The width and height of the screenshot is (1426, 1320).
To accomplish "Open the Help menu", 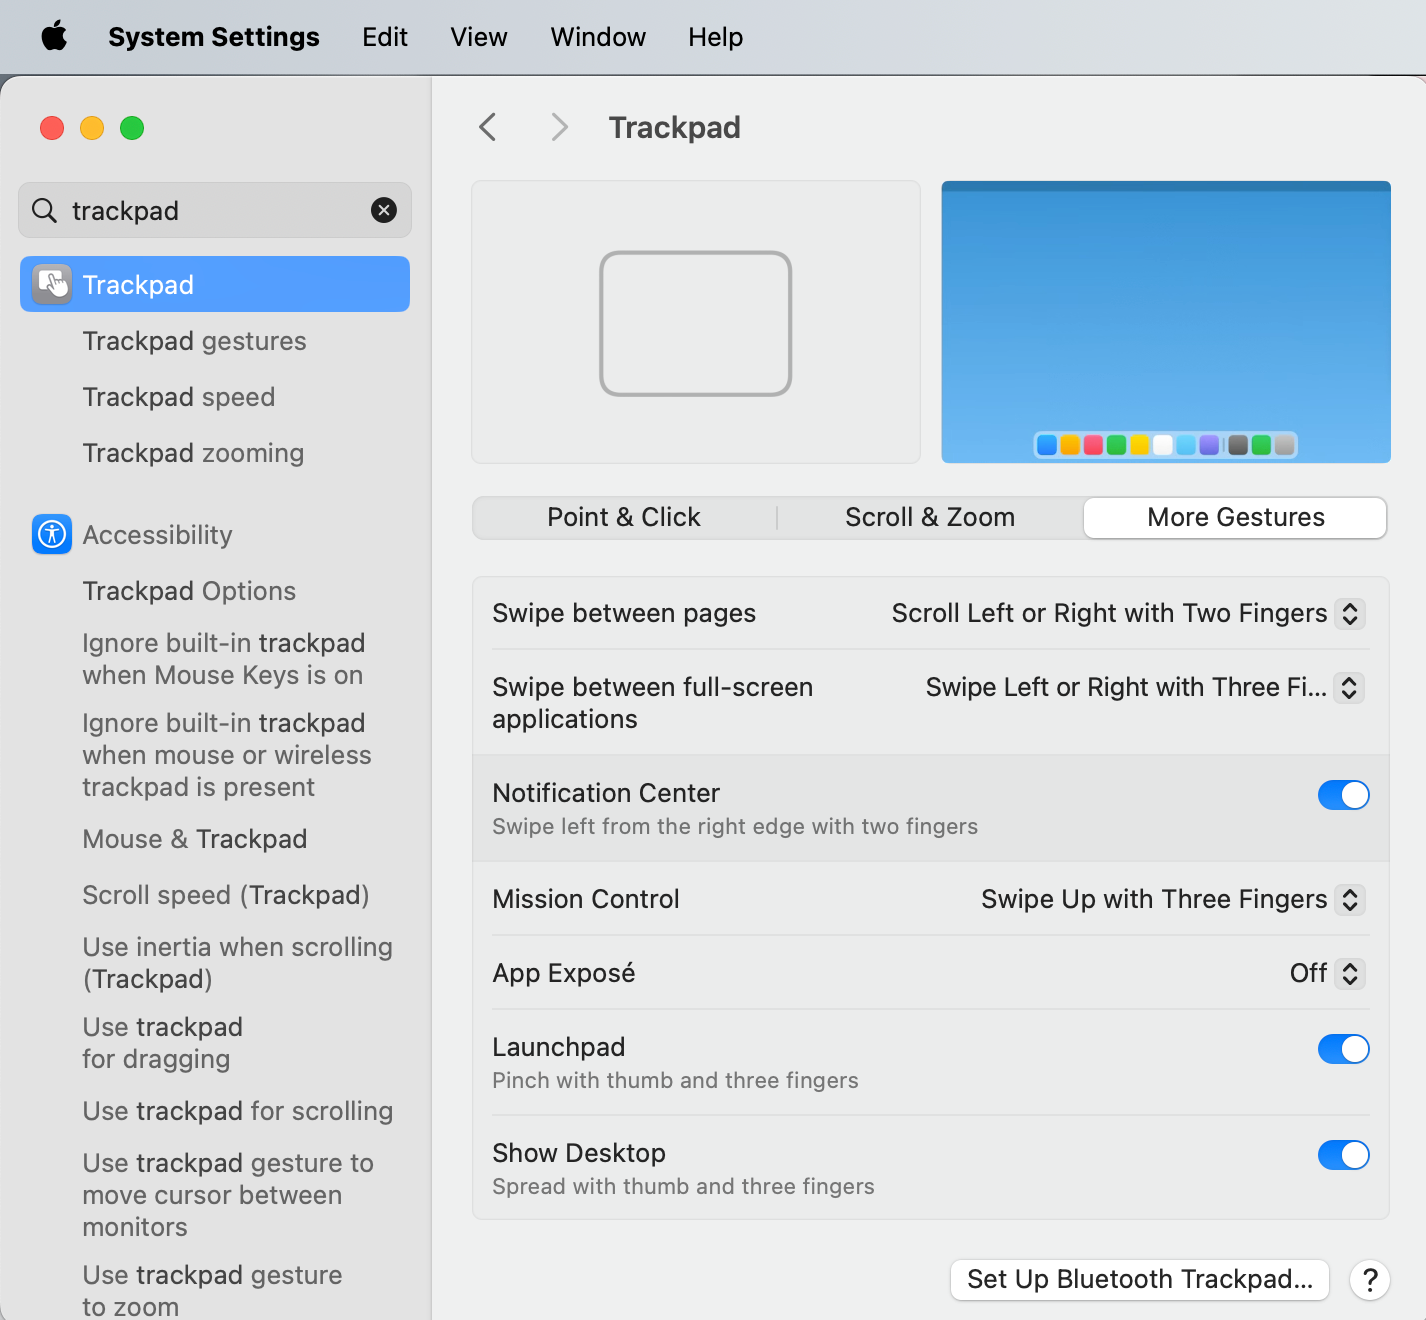I will [716, 37].
